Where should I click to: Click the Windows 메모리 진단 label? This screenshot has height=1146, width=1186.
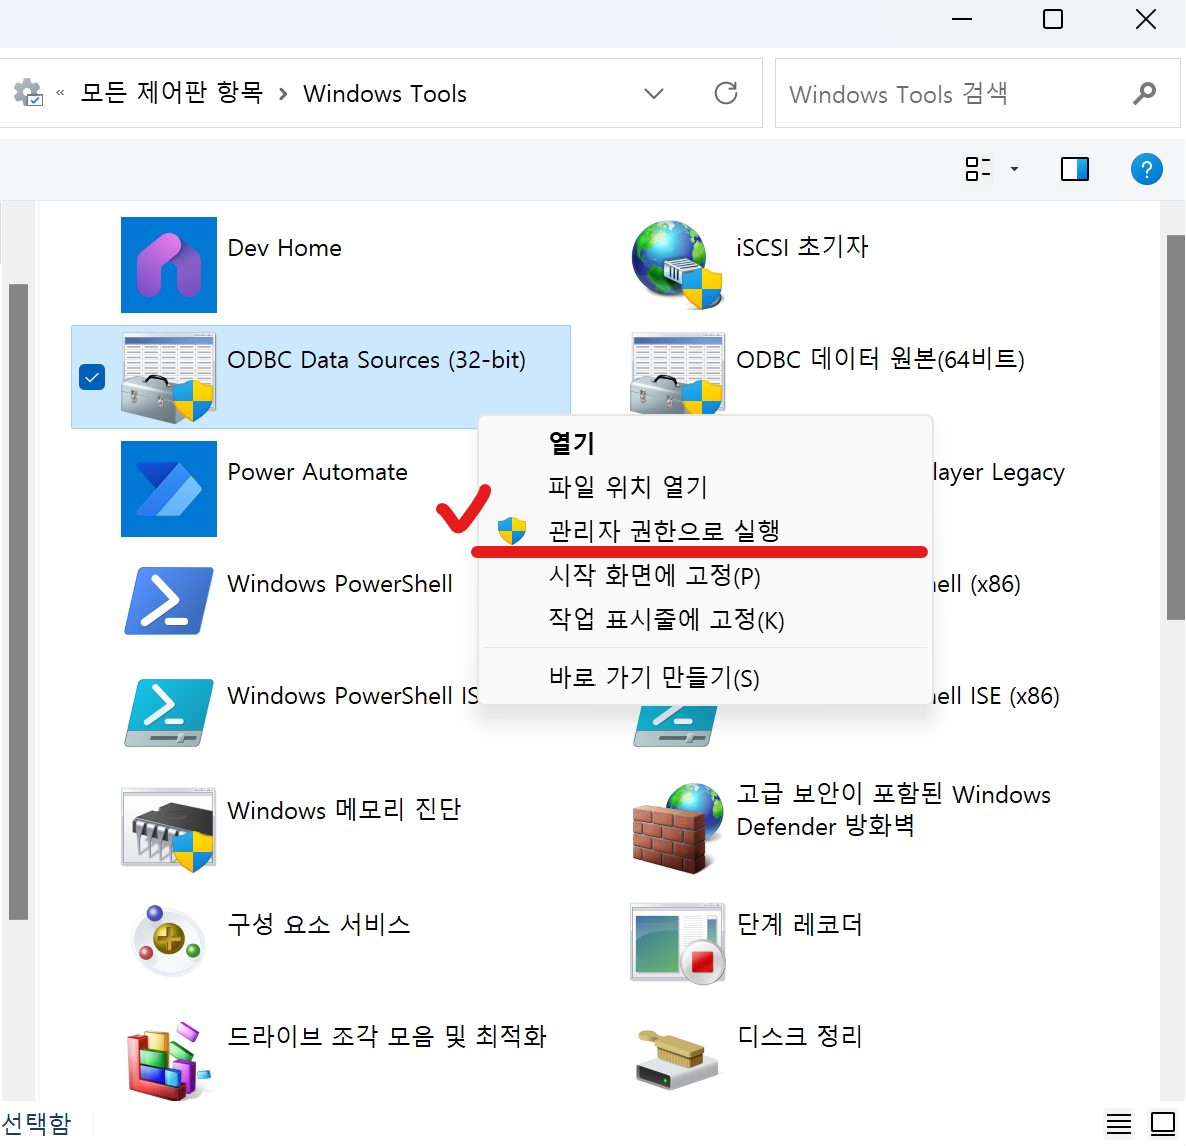point(344,810)
